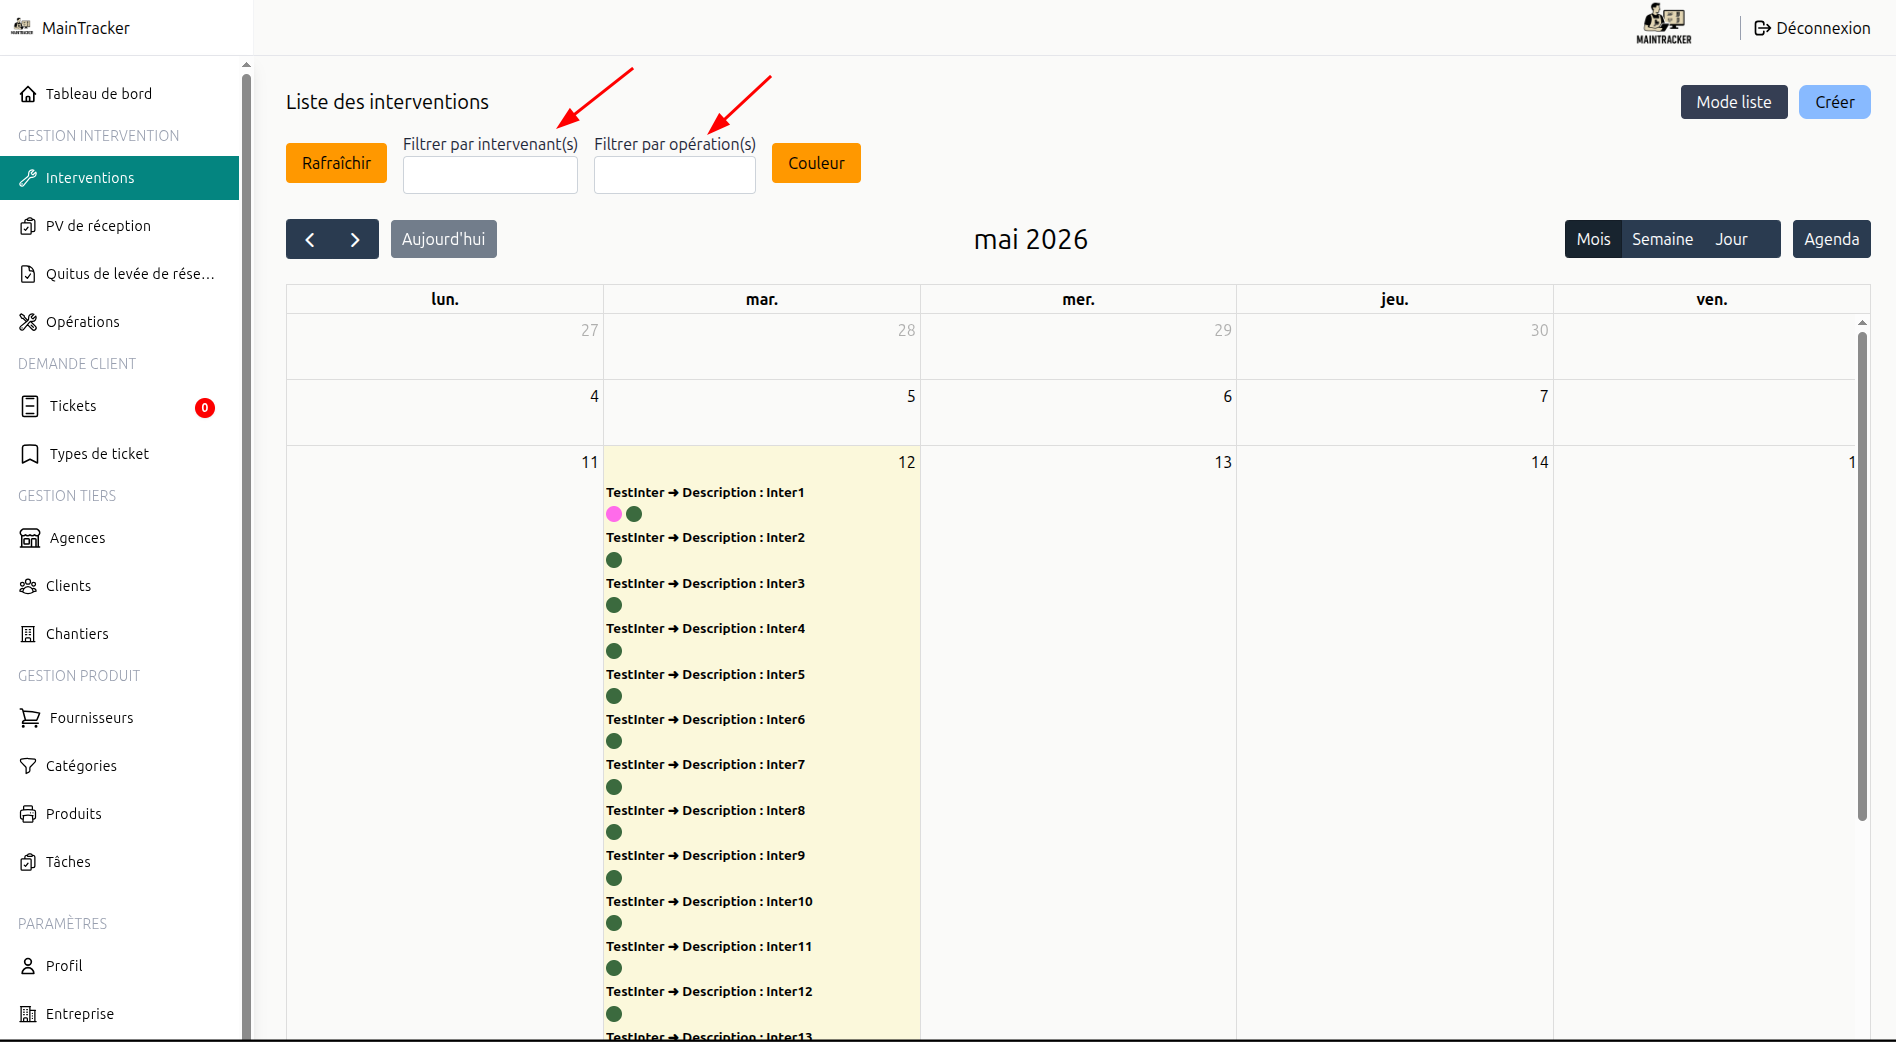1896x1042 pixels.
Task: Select the Mois view tab
Action: (1593, 239)
